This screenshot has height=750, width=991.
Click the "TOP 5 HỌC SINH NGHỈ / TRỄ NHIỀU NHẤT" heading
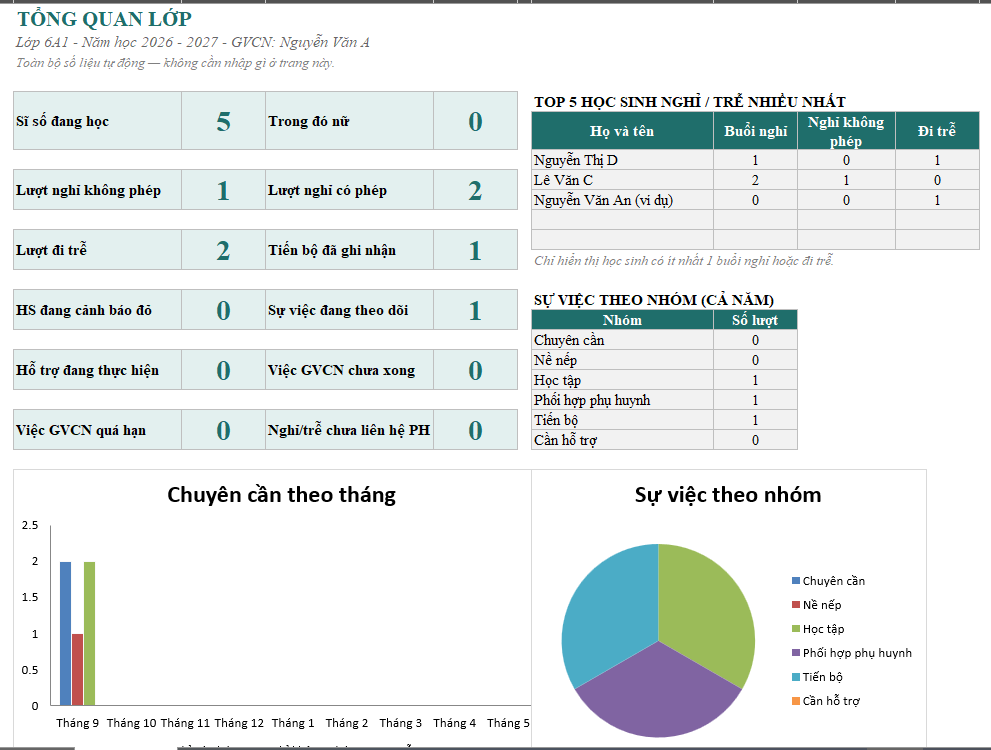coord(690,102)
